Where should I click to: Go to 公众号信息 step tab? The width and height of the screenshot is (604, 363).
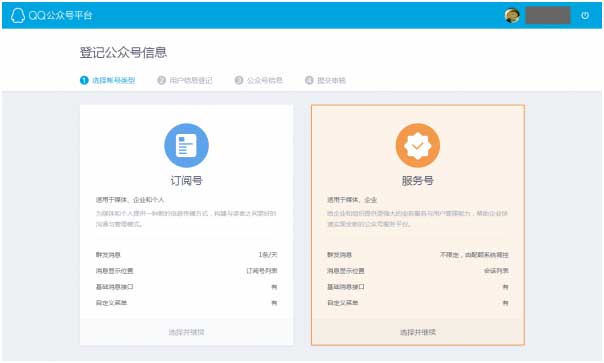(265, 80)
